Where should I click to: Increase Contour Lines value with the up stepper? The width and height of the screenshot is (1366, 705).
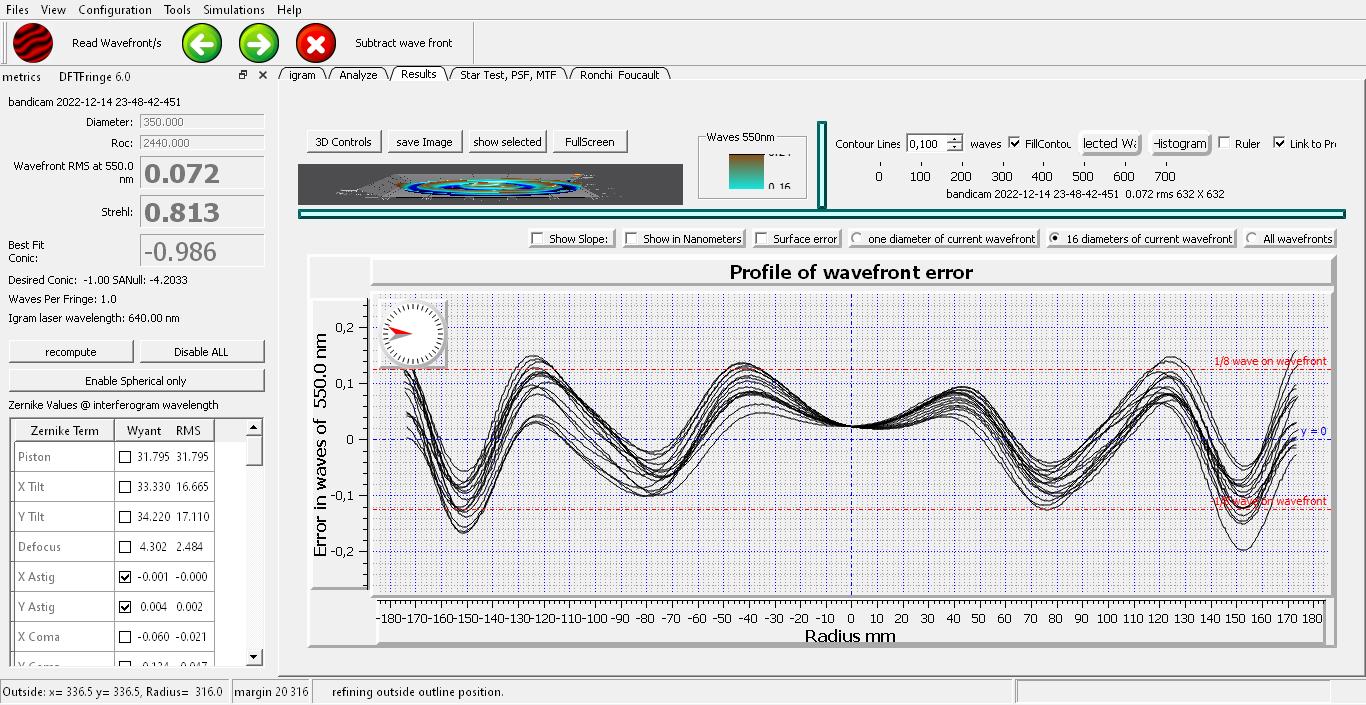click(x=955, y=139)
